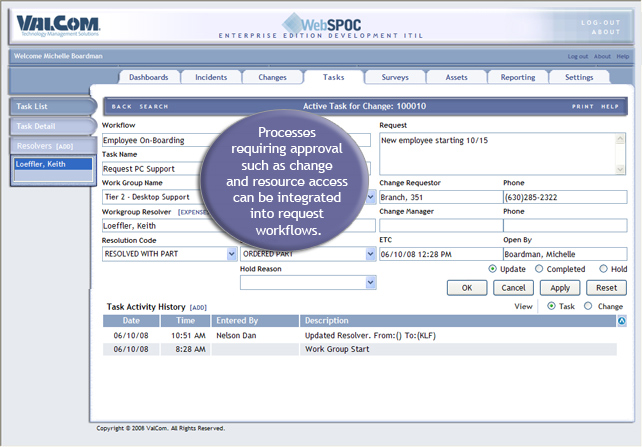Click the Change Requestor Phone field
The width and height of the screenshot is (642, 447).
565,197
